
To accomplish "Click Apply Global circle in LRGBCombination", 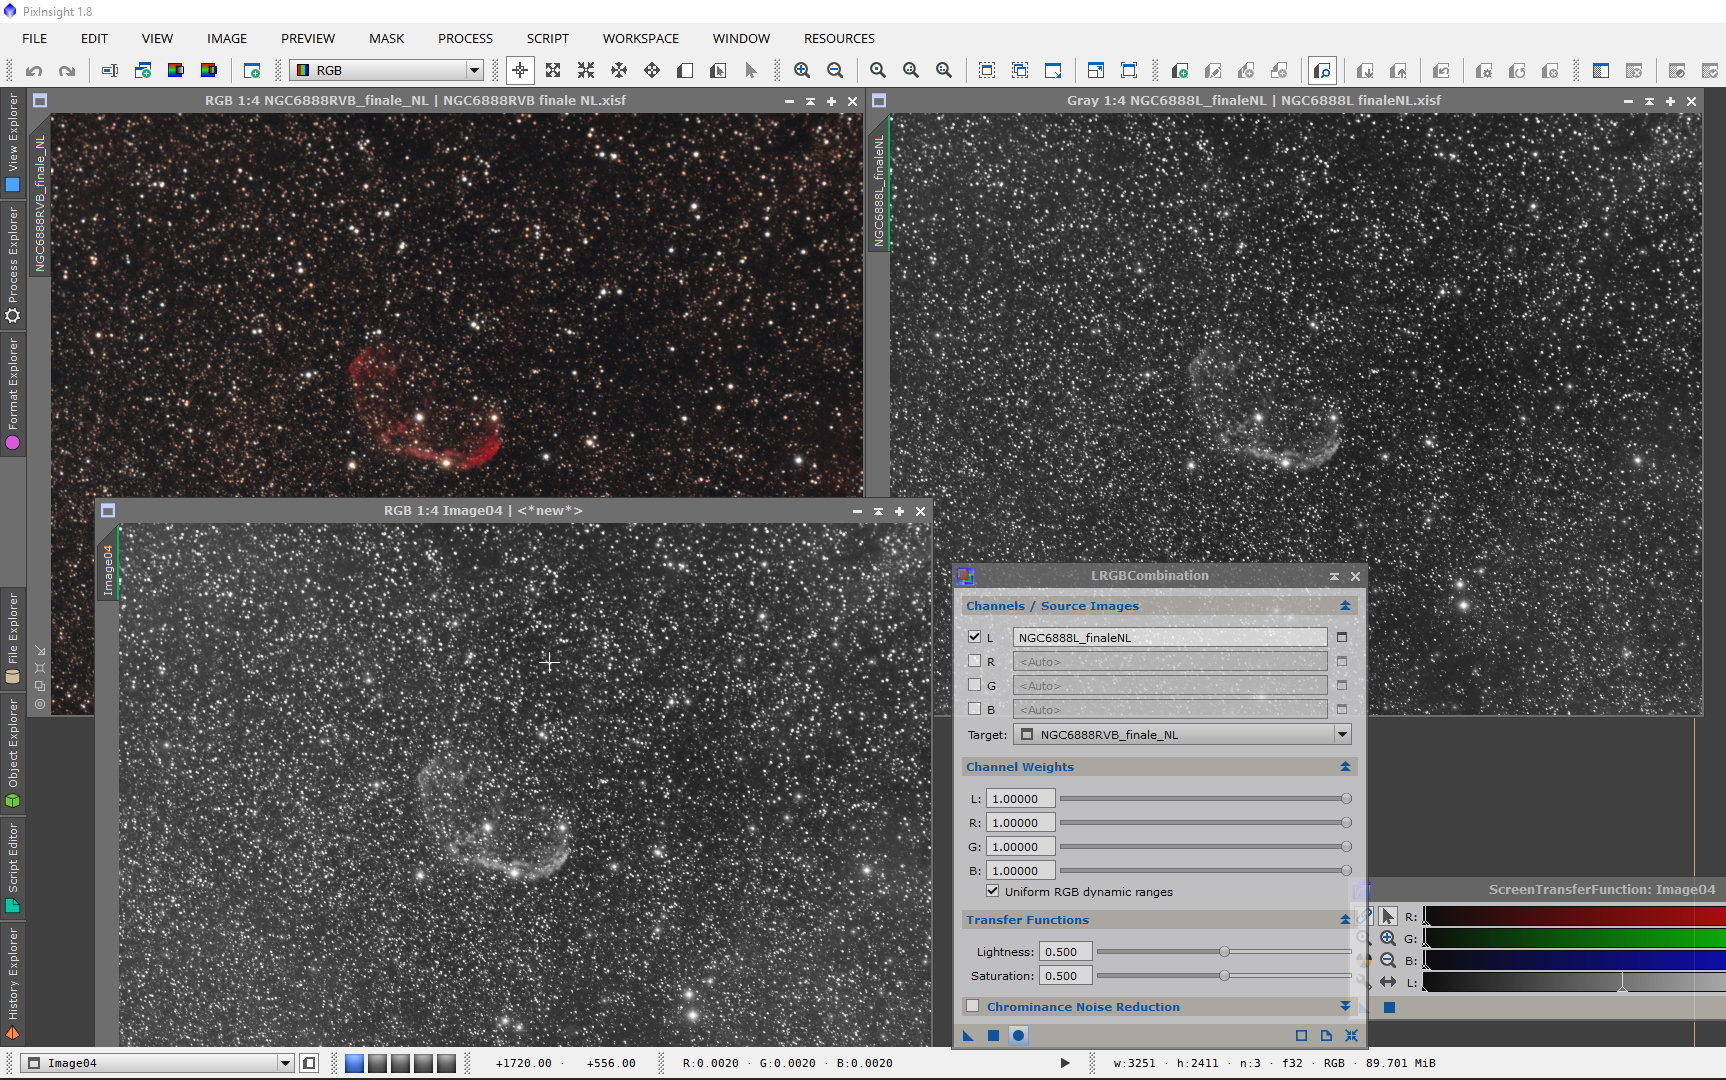I will click(x=1018, y=1035).
